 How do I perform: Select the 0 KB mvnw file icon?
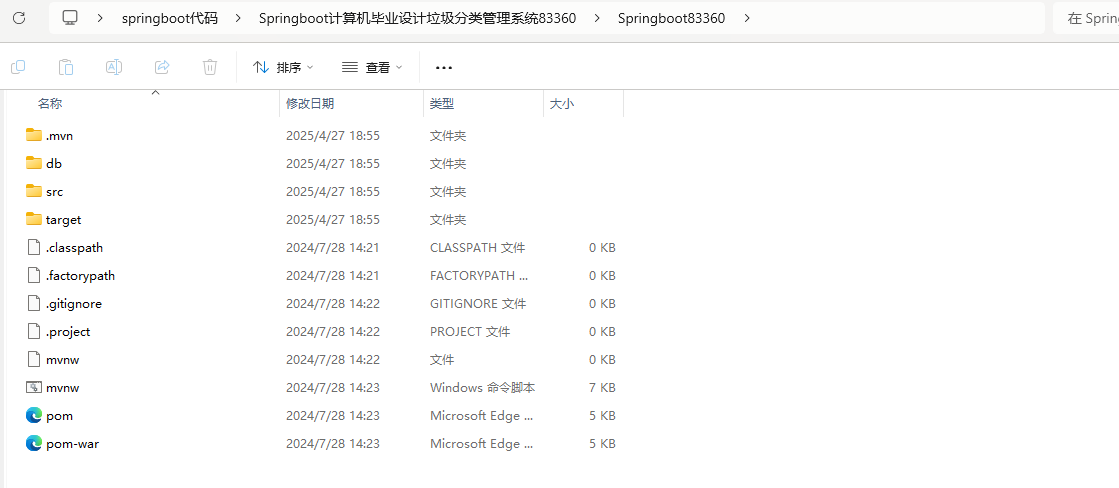click(x=34, y=360)
